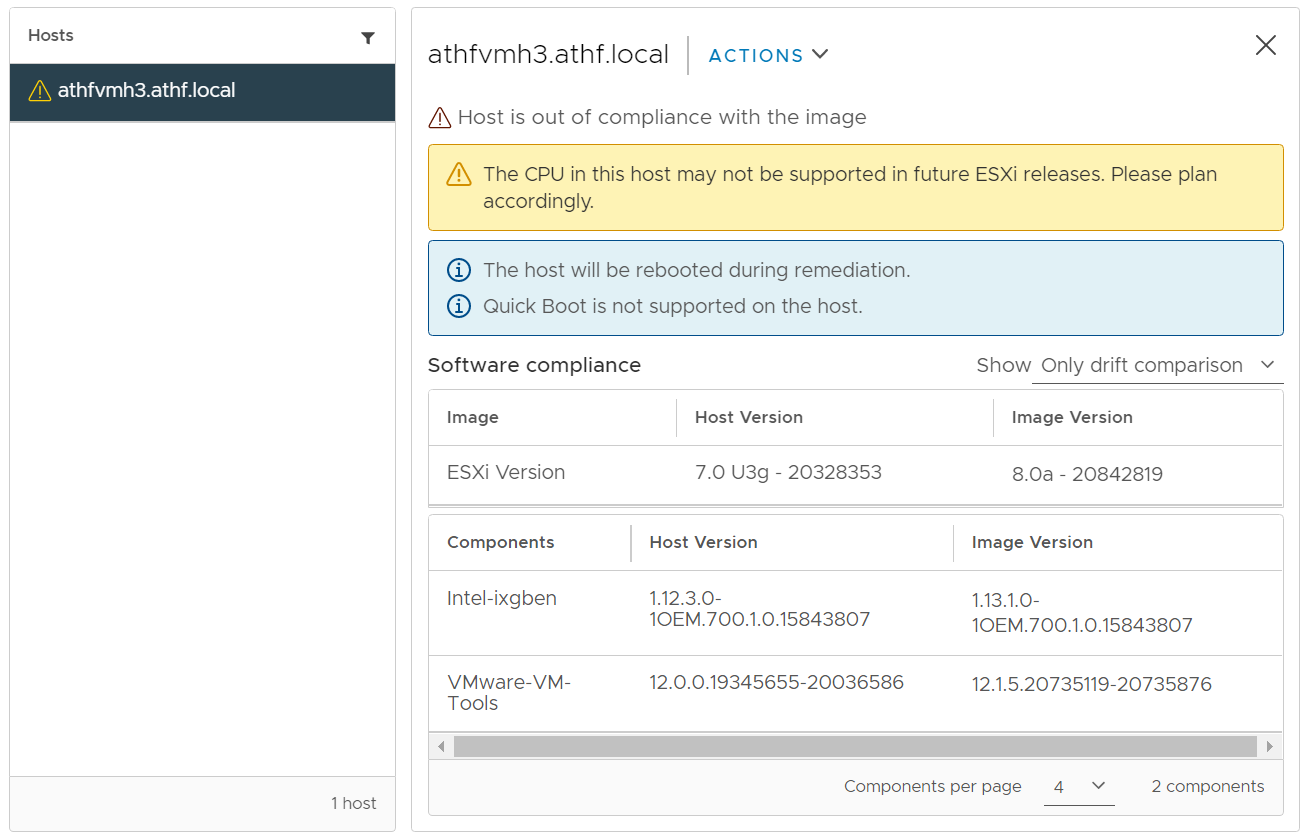Open the components per page dropdown
The width and height of the screenshot is (1303, 840).
click(x=1079, y=787)
